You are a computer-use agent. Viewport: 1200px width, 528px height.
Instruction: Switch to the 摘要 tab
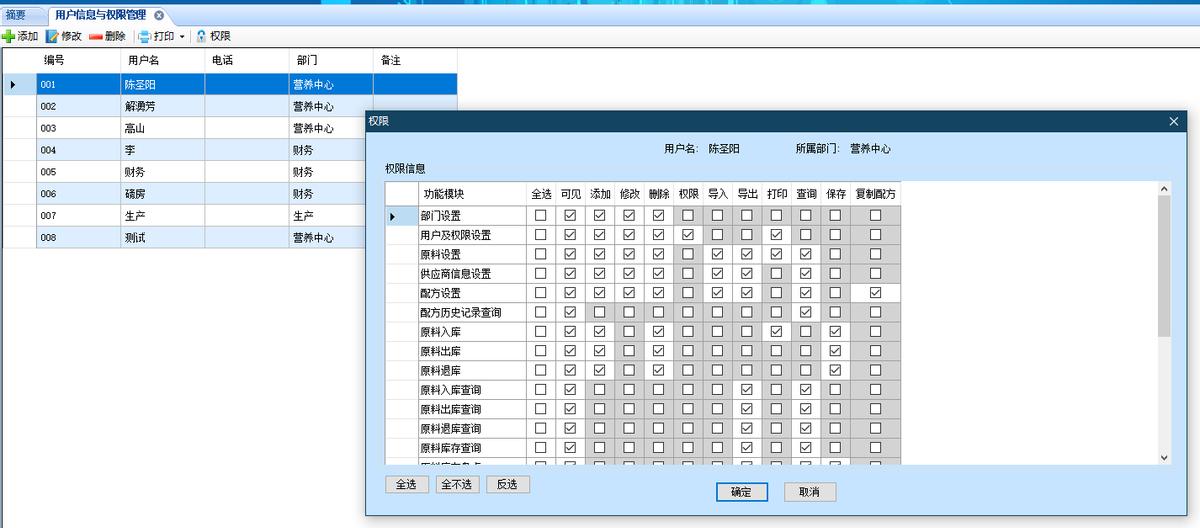pyautogui.click(x=16, y=15)
